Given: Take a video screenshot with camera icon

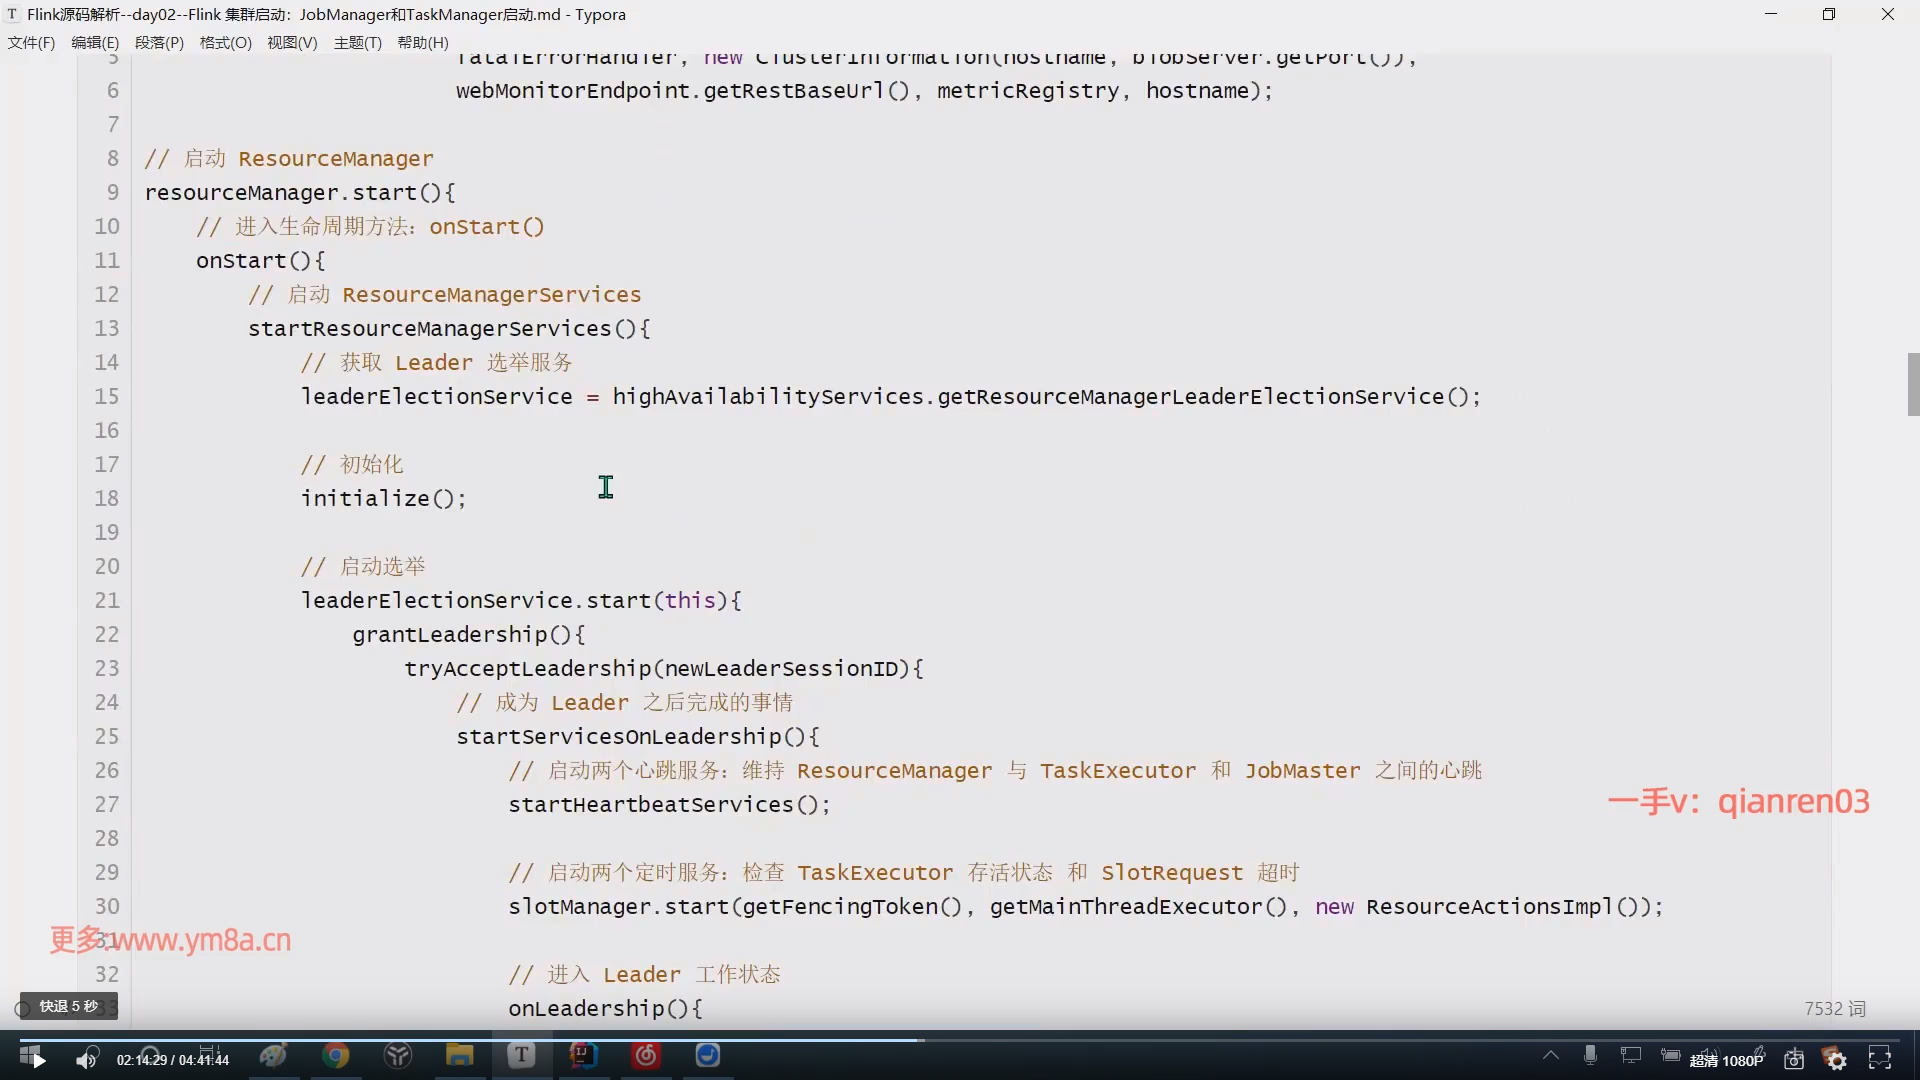Looking at the screenshot, I should tap(1794, 1059).
